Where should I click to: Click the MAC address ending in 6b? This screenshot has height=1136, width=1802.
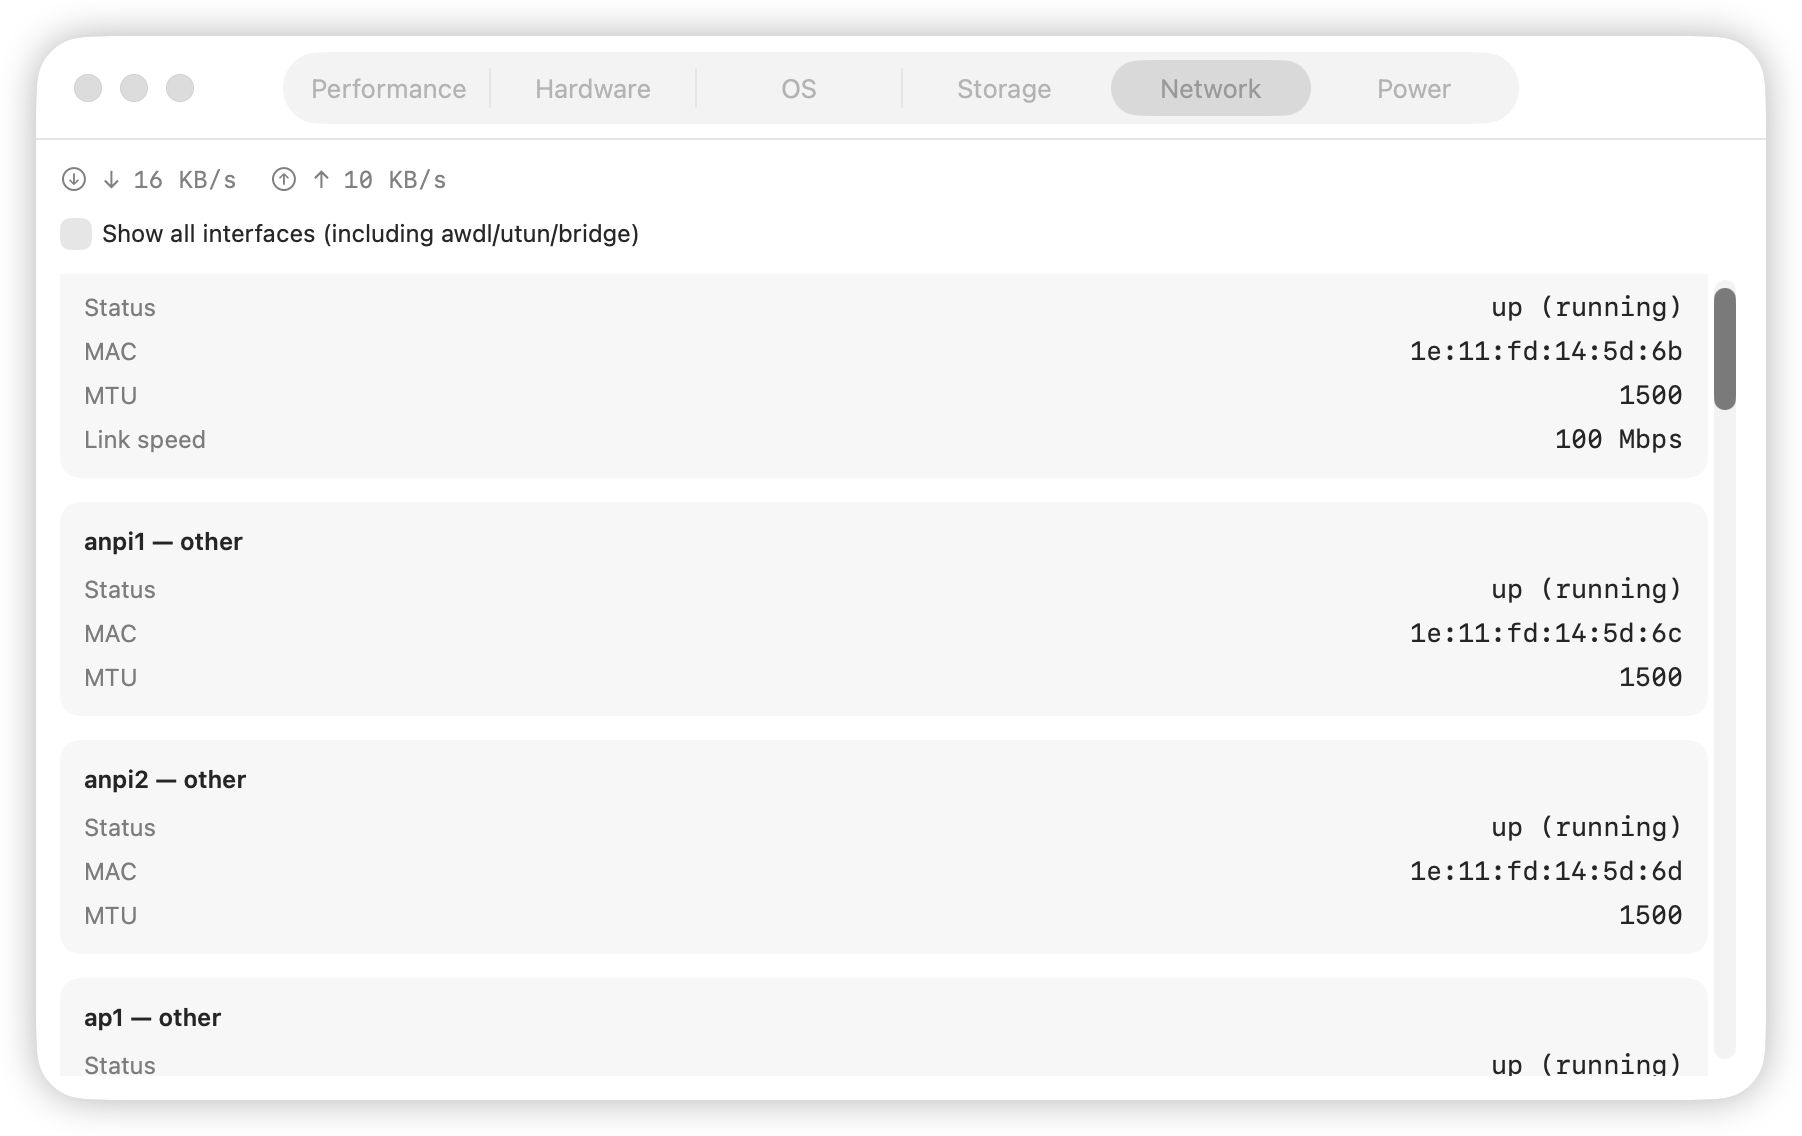click(x=1545, y=352)
